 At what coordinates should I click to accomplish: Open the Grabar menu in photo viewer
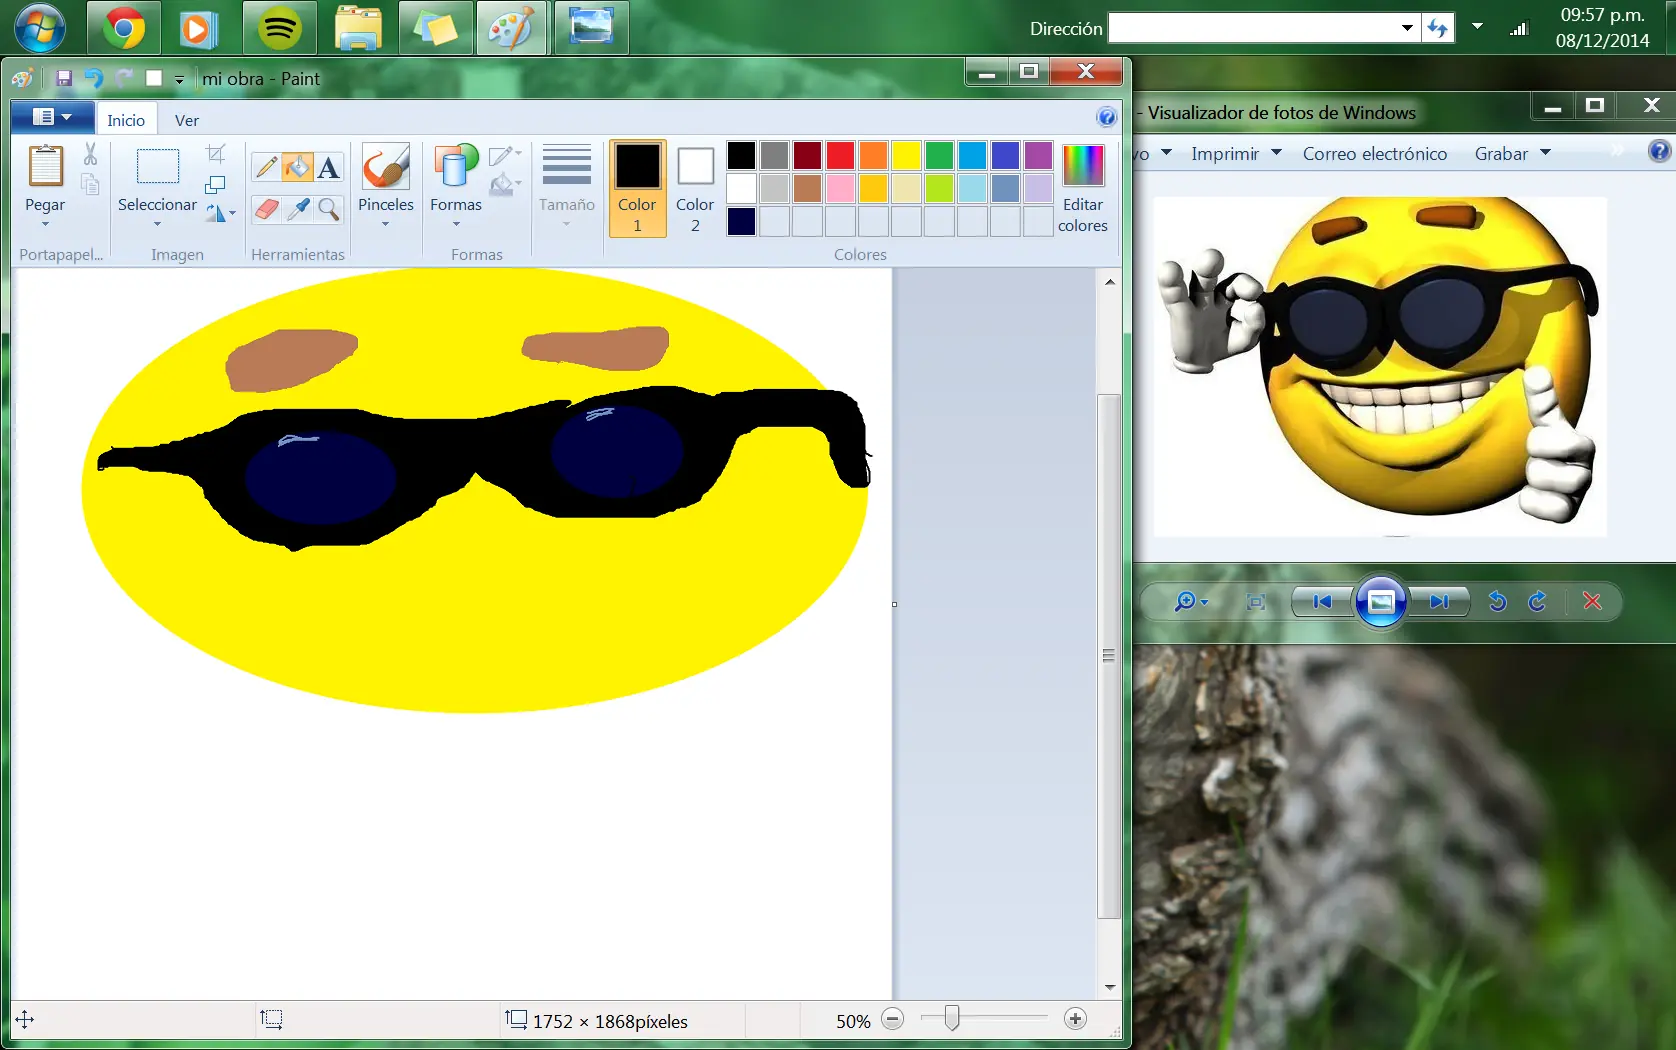[1512, 153]
